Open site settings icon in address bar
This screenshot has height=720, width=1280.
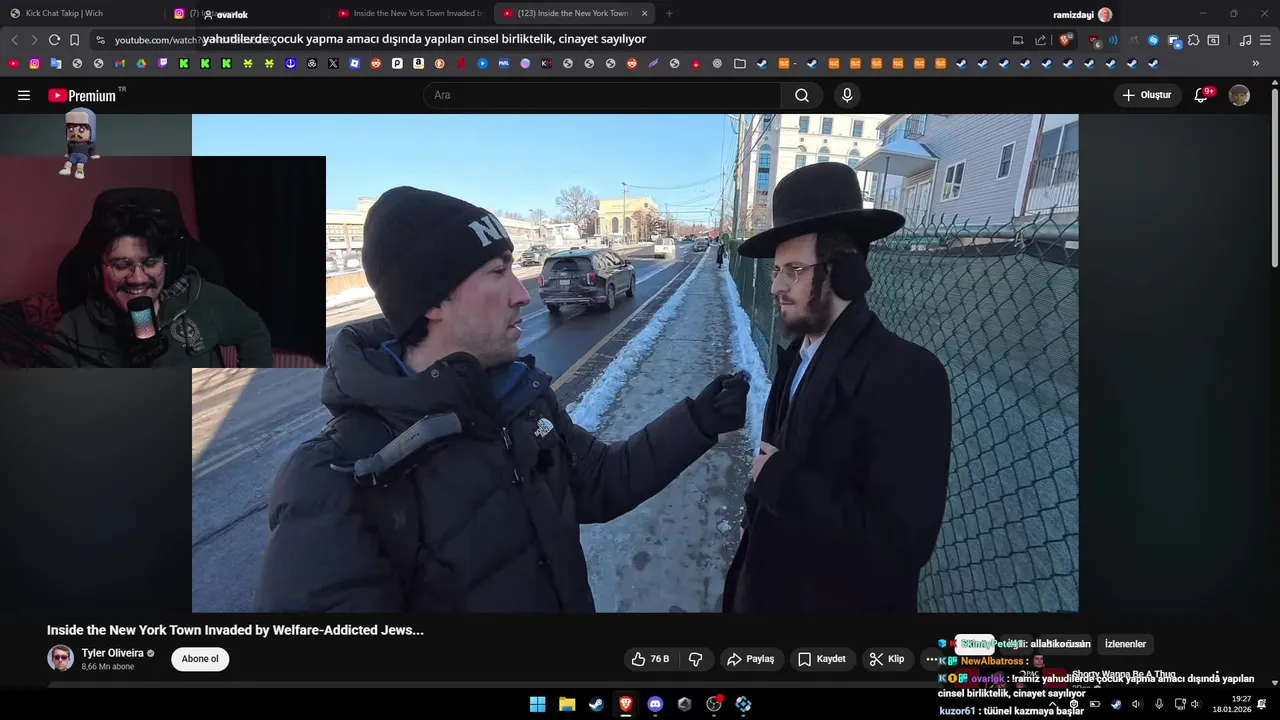click(100, 40)
